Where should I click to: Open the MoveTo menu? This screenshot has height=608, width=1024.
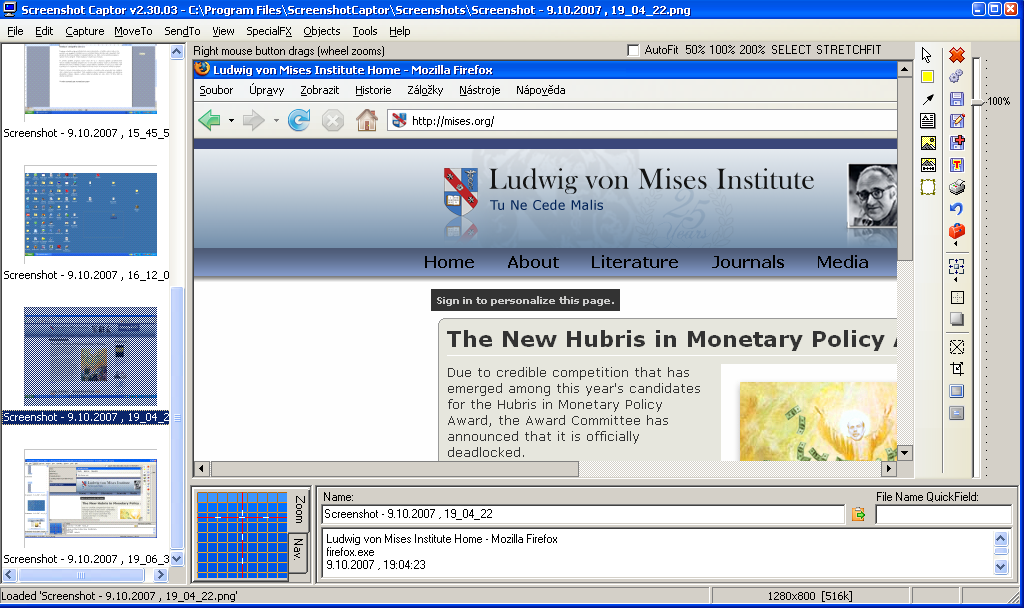pos(133,31)
